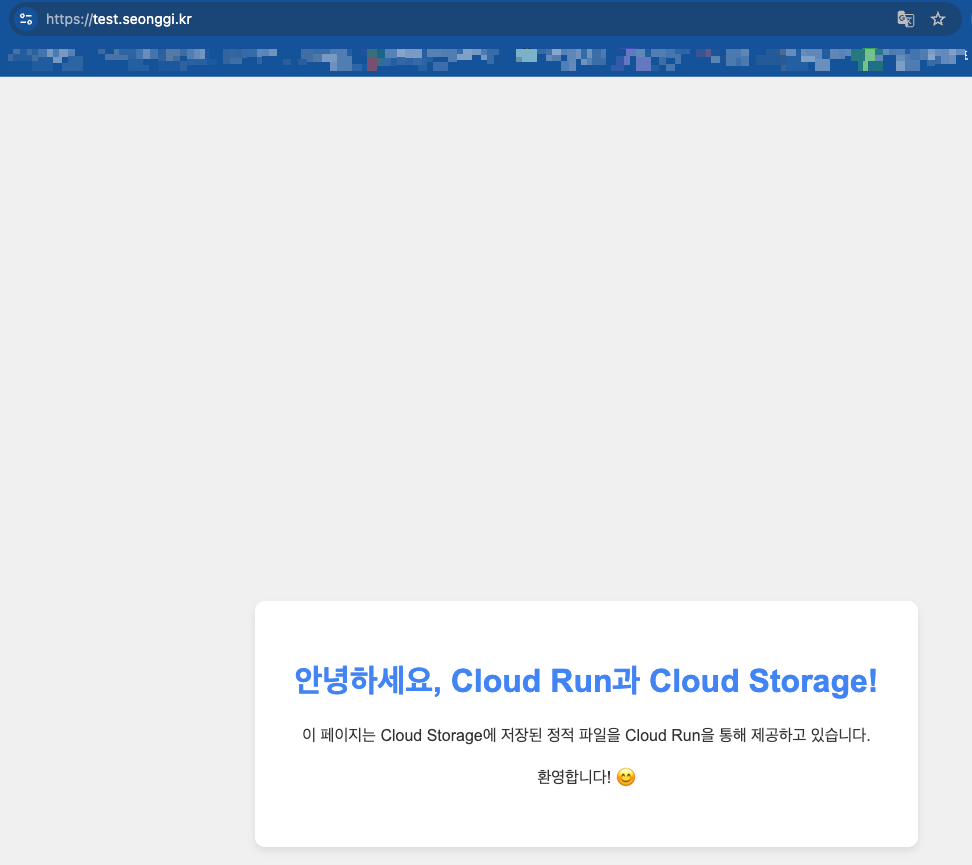This screenshot has width=972, height=865.
Task: Click the translate page icon
Action: [906, 19]
